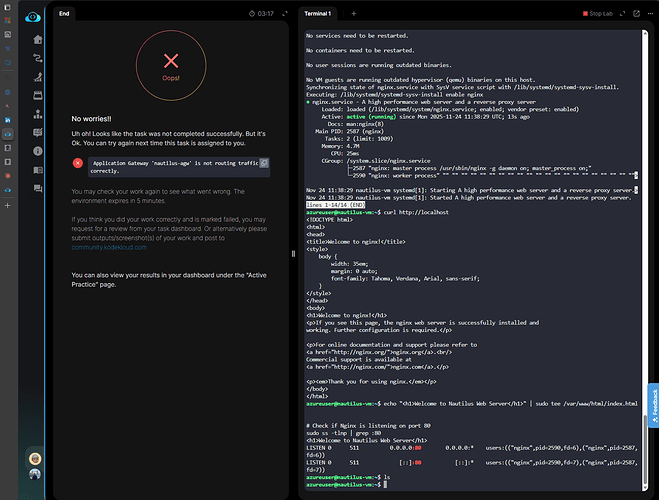The height and width of the screenshot is (500, 659).
Task: Copy the error message text
Action: tap(264, 162)
